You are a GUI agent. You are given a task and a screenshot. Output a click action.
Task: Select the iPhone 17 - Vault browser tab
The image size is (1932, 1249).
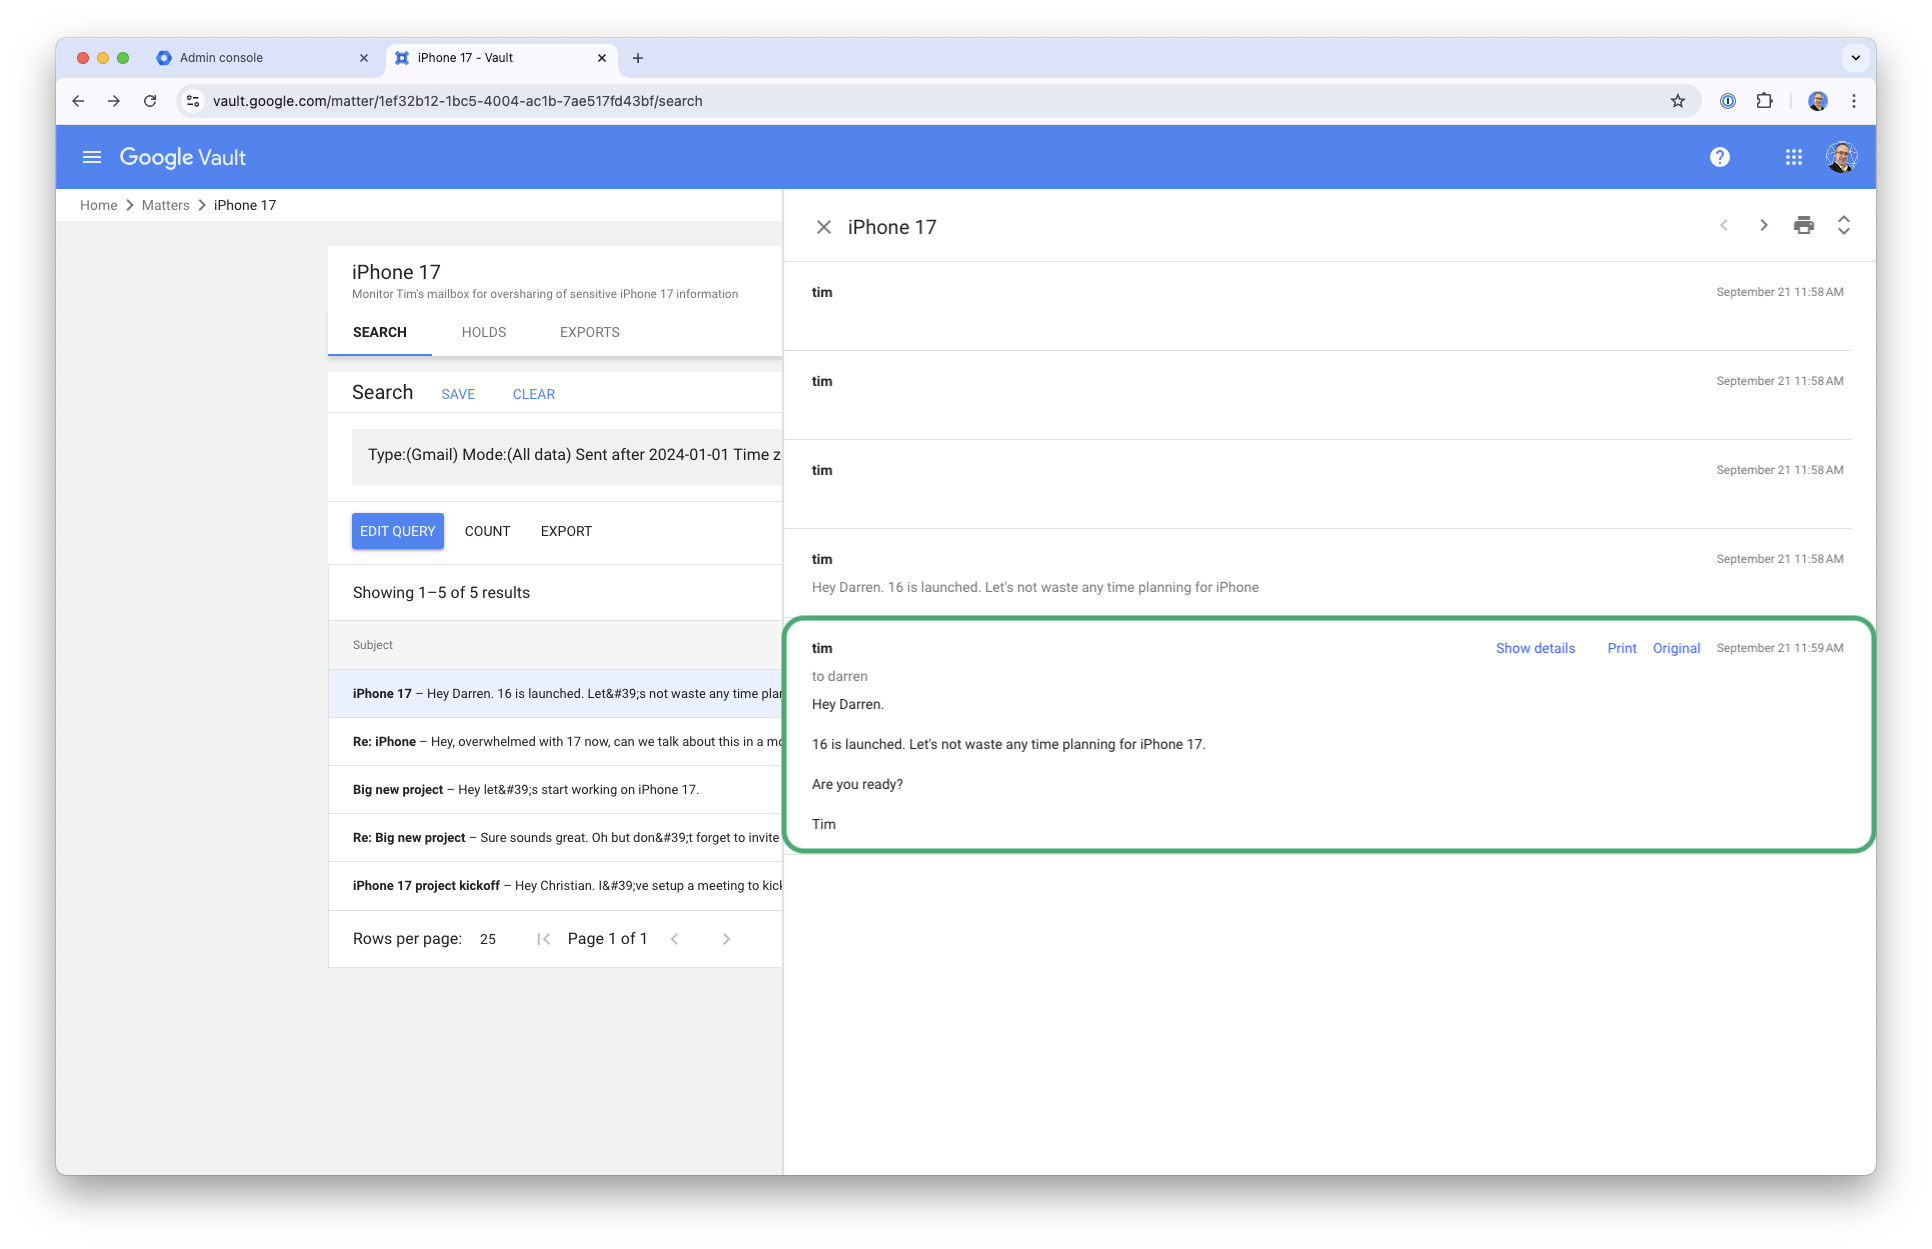click(x=502, y=58)
